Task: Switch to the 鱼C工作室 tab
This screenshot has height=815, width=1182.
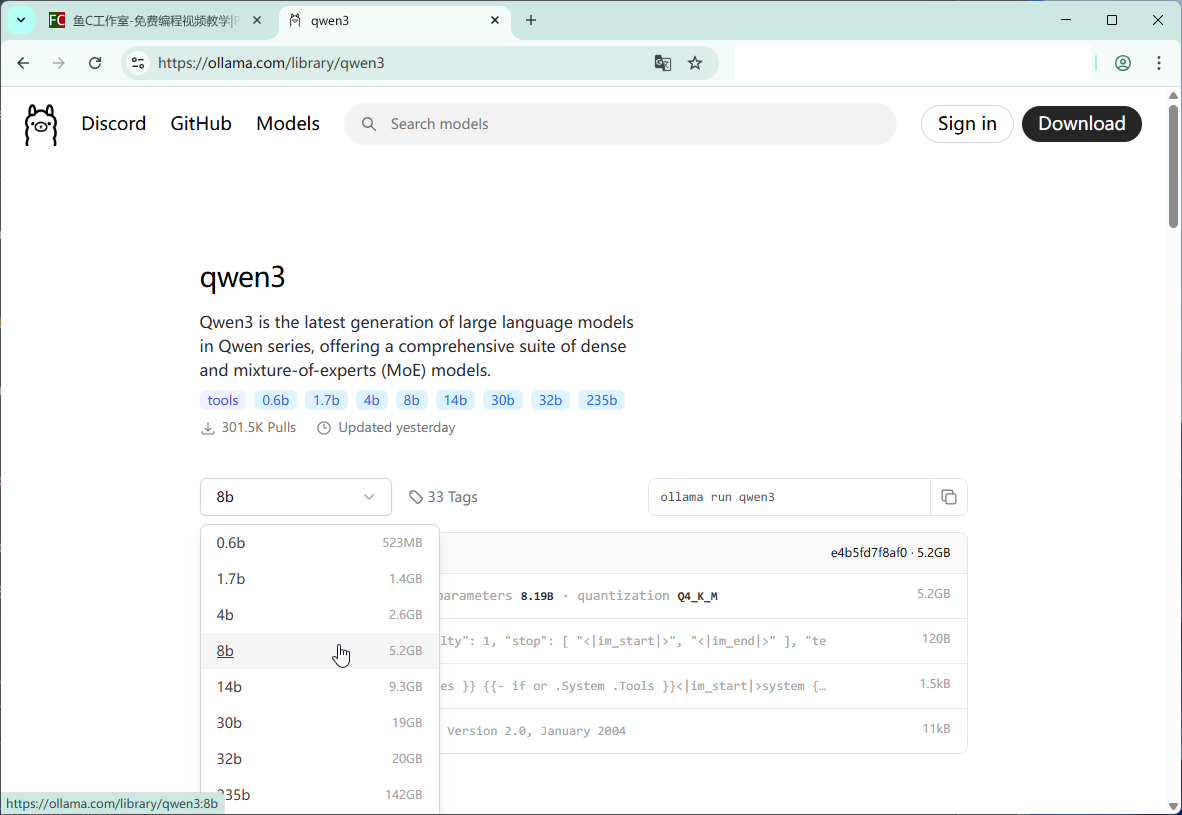Action: pos(155,20)
